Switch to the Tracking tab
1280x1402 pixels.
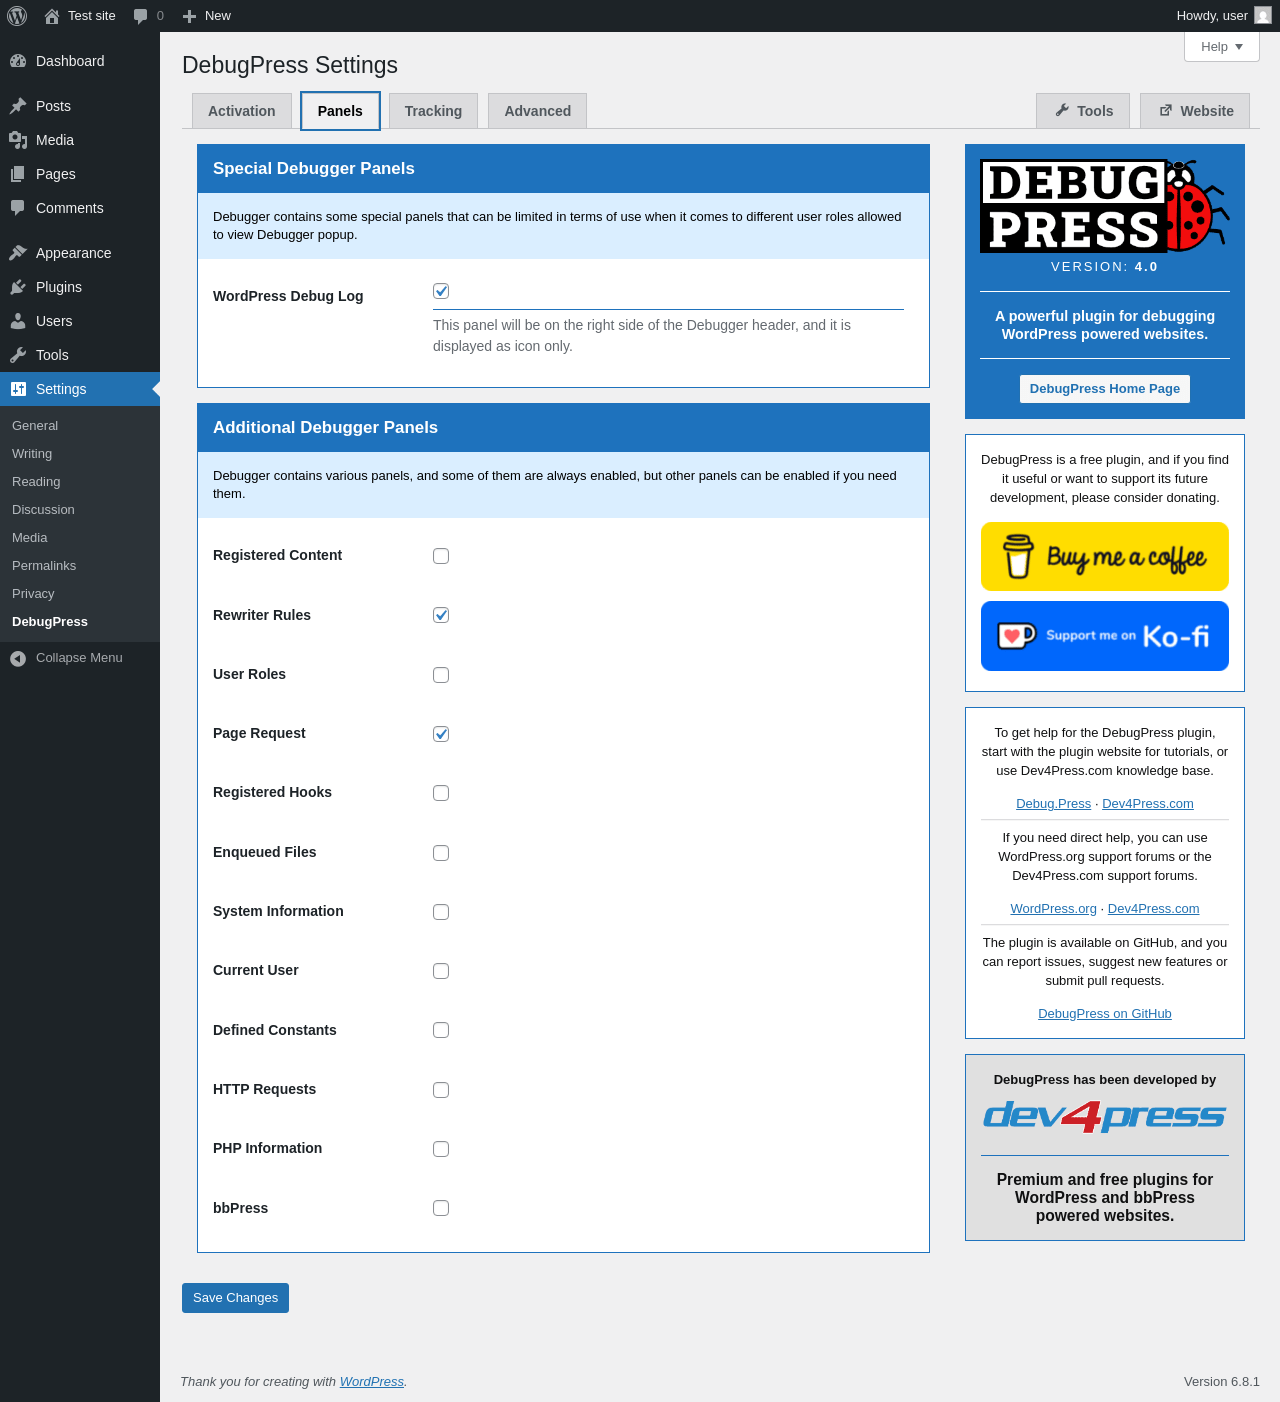[433, 111]
